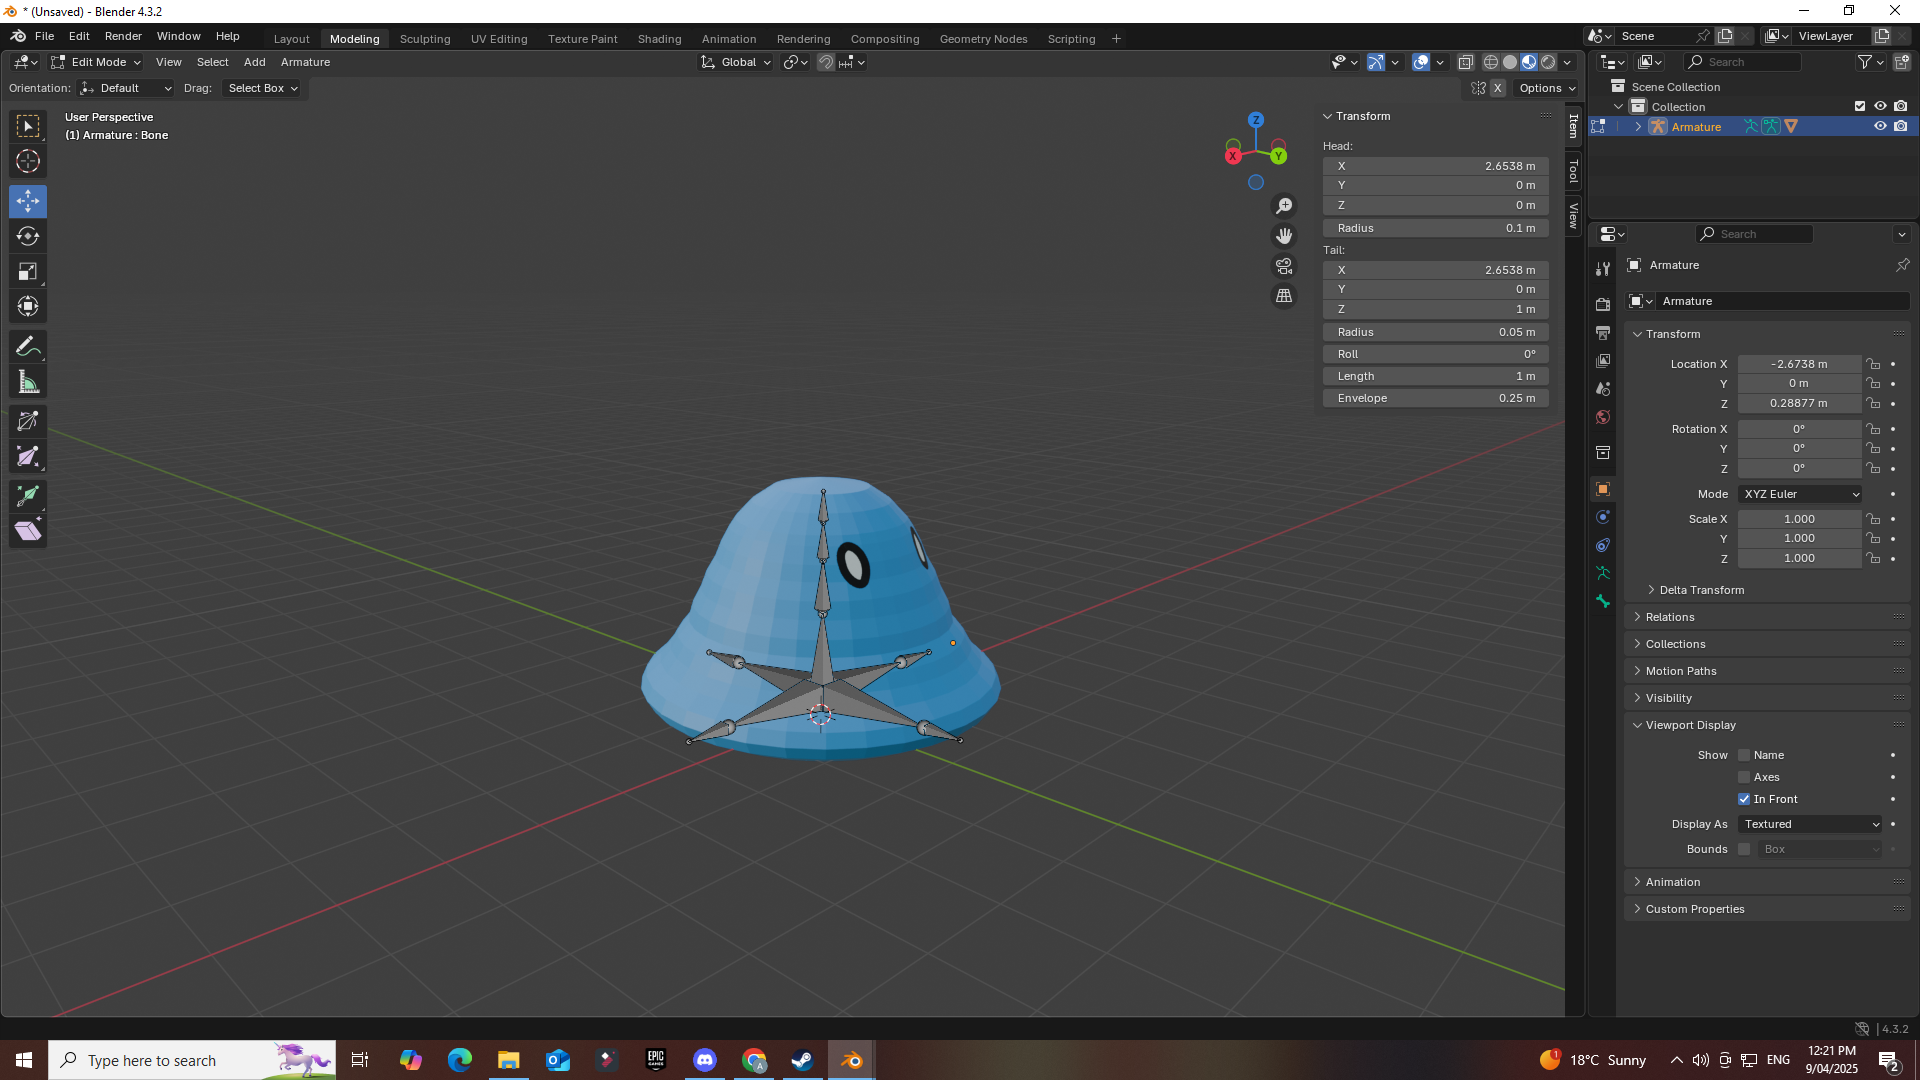Select the Scale tool

(x=28, y=271)
